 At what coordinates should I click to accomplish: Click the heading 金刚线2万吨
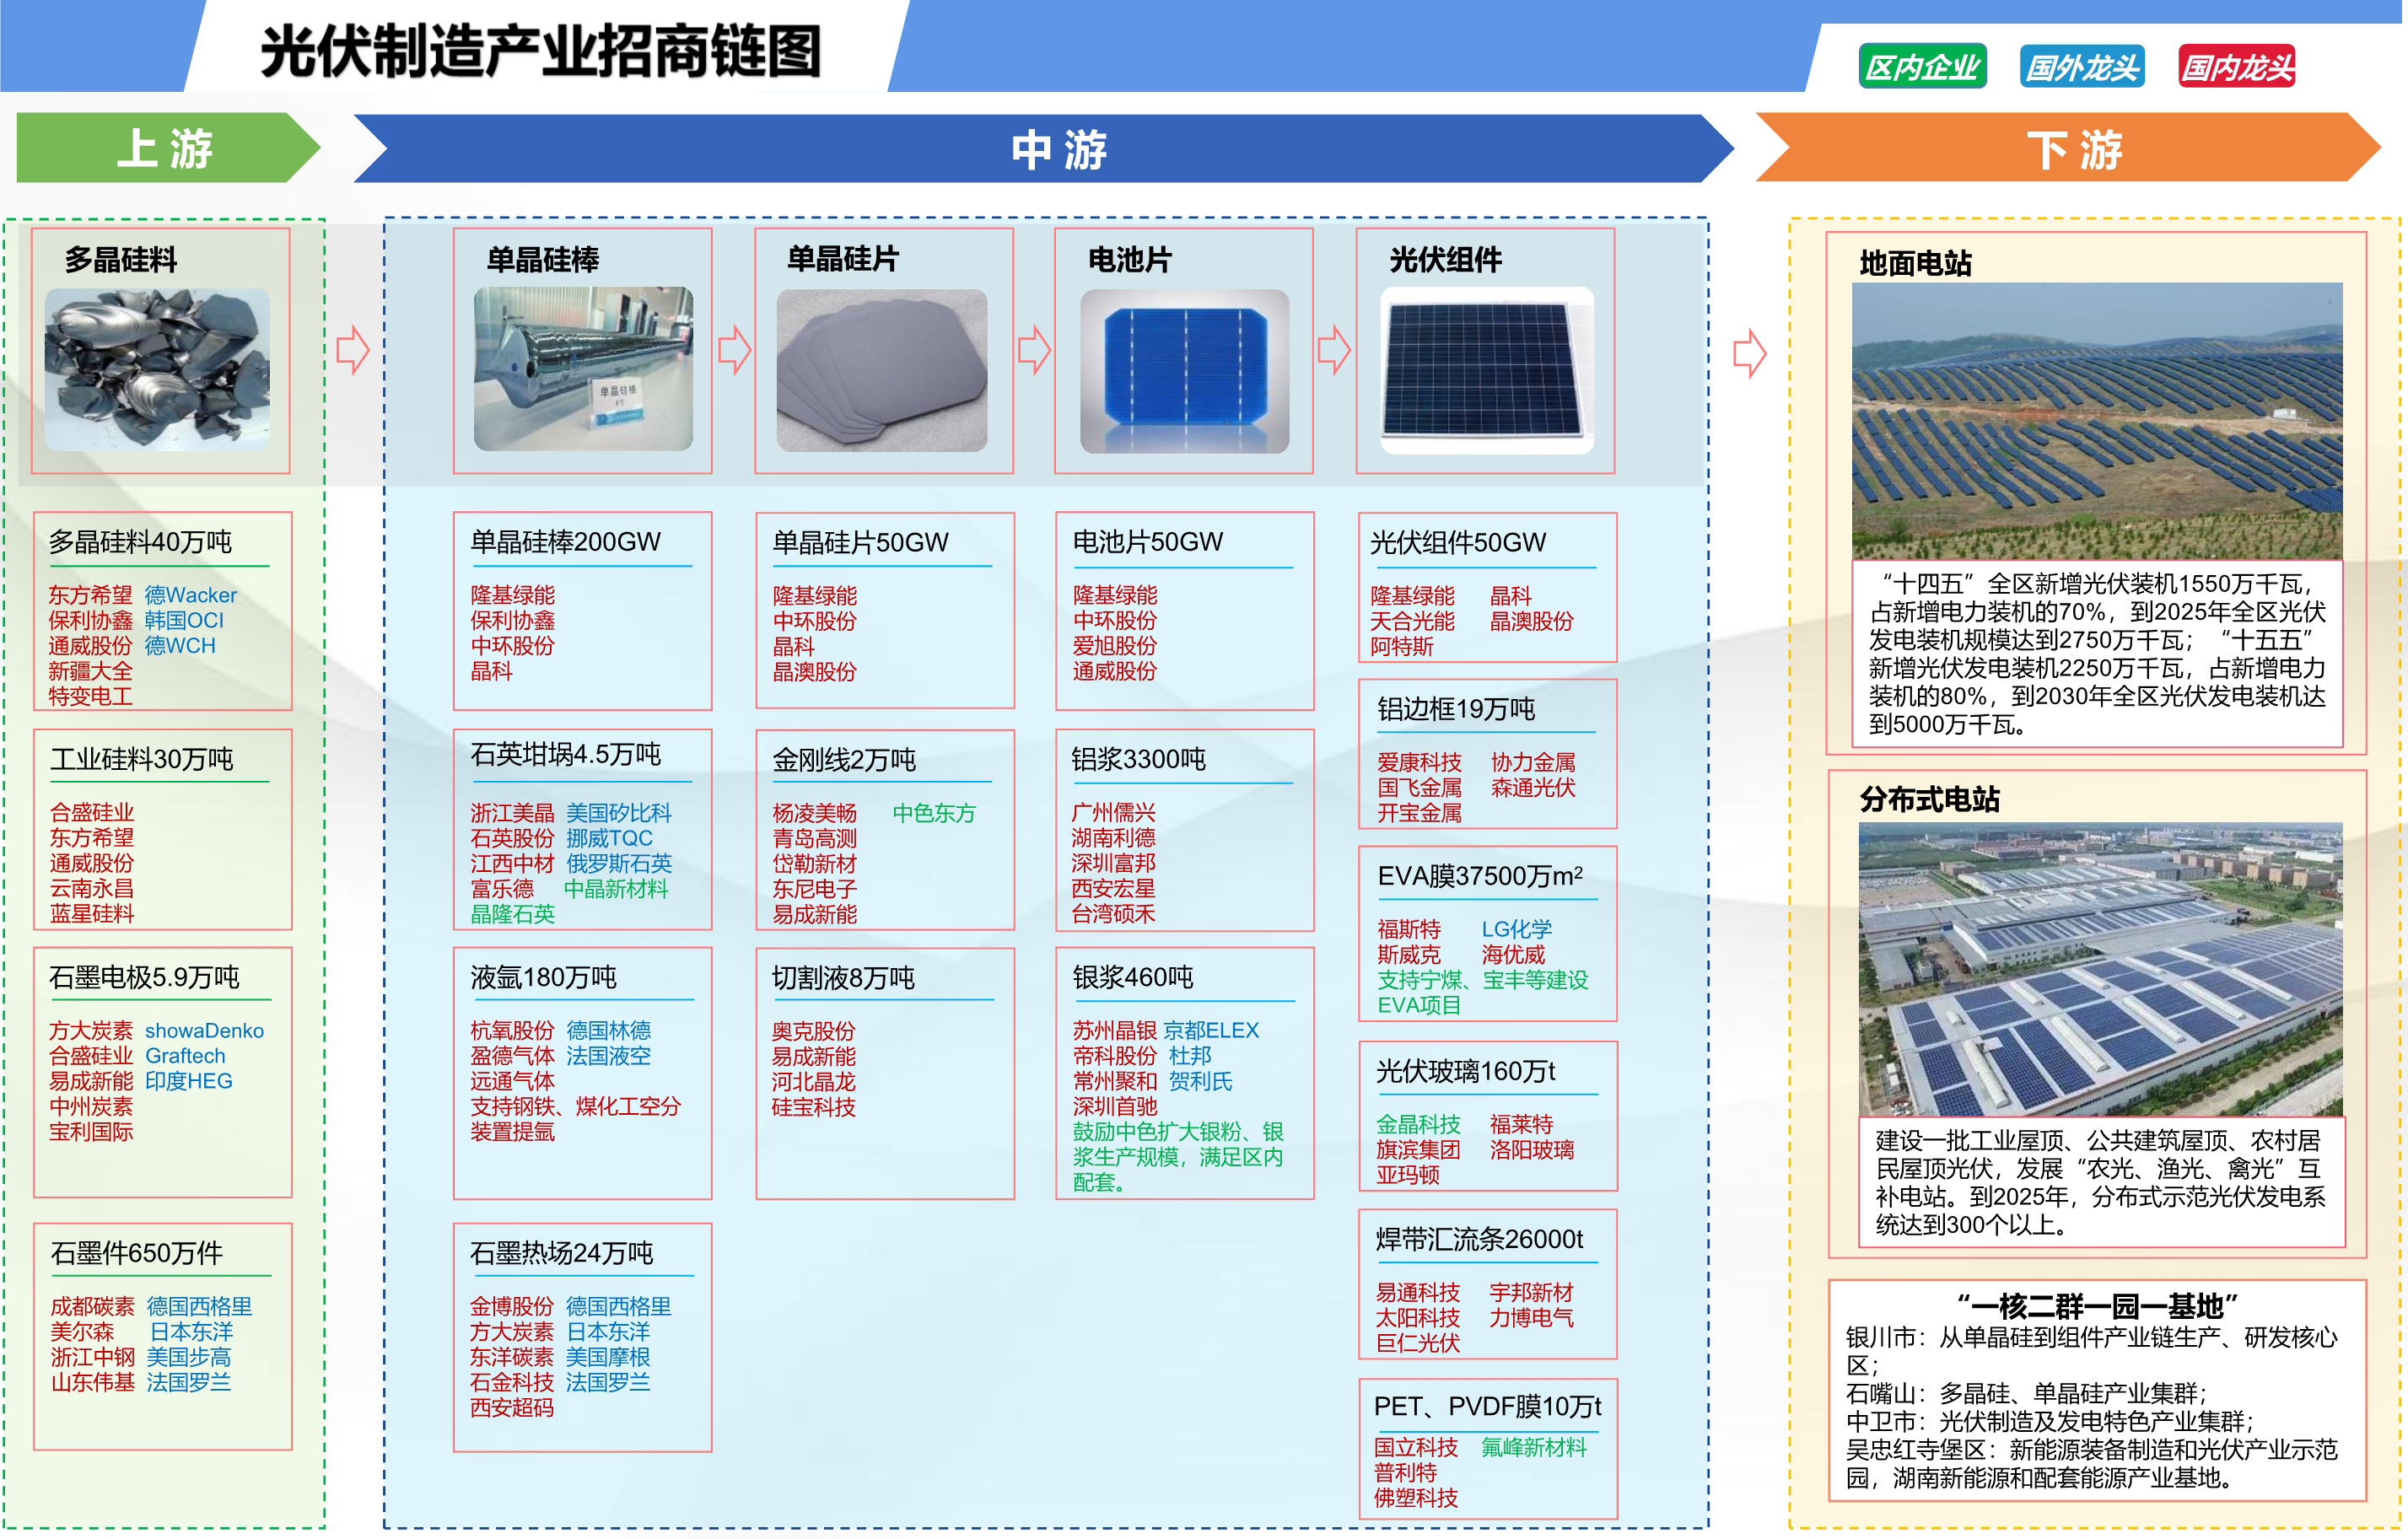click(843, 760)
